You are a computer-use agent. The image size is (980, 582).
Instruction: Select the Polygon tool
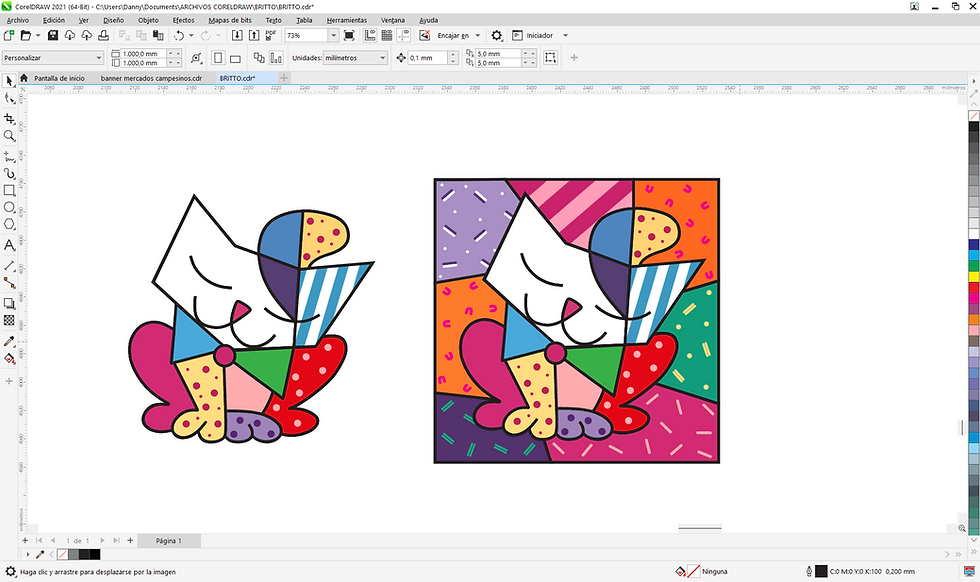tap(9, 224)
